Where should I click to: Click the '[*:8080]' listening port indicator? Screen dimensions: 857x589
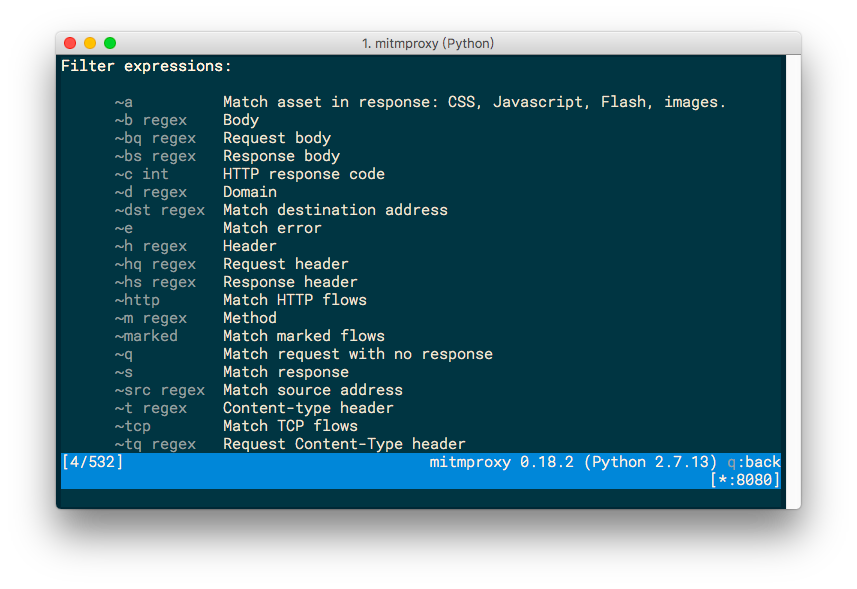[744, 480]
